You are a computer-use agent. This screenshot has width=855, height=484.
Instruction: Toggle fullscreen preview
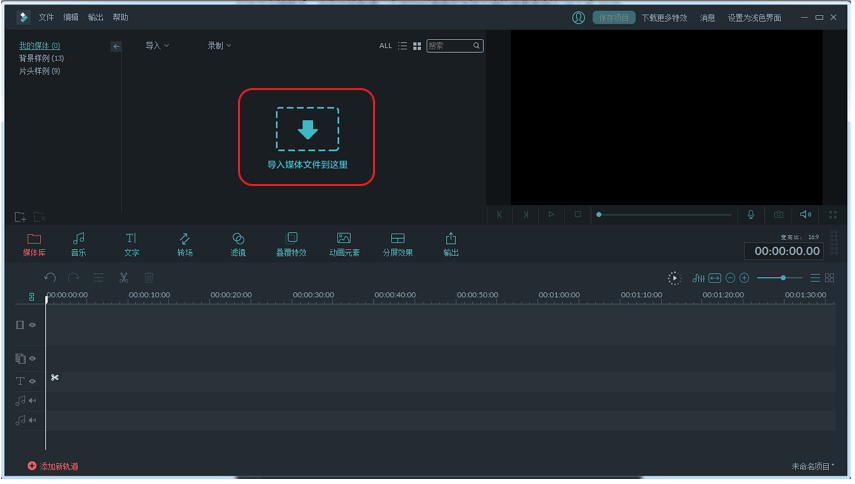[833, 215]
